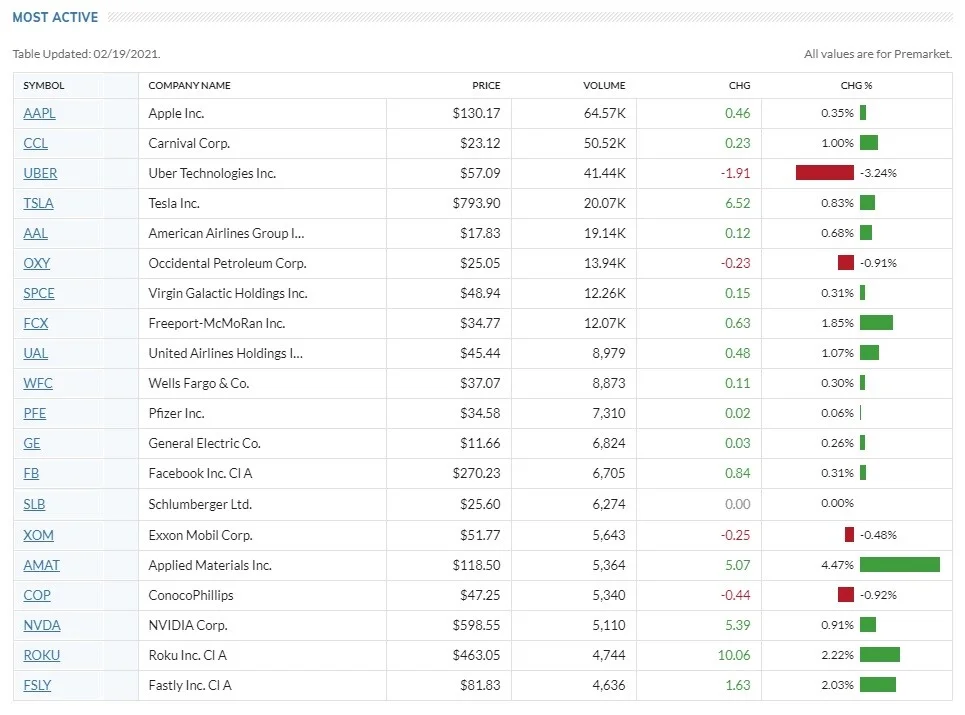Viewport: 965px width, 715px height.
Task: Click the PRICE column header
Action: click(x=486, y=86)
